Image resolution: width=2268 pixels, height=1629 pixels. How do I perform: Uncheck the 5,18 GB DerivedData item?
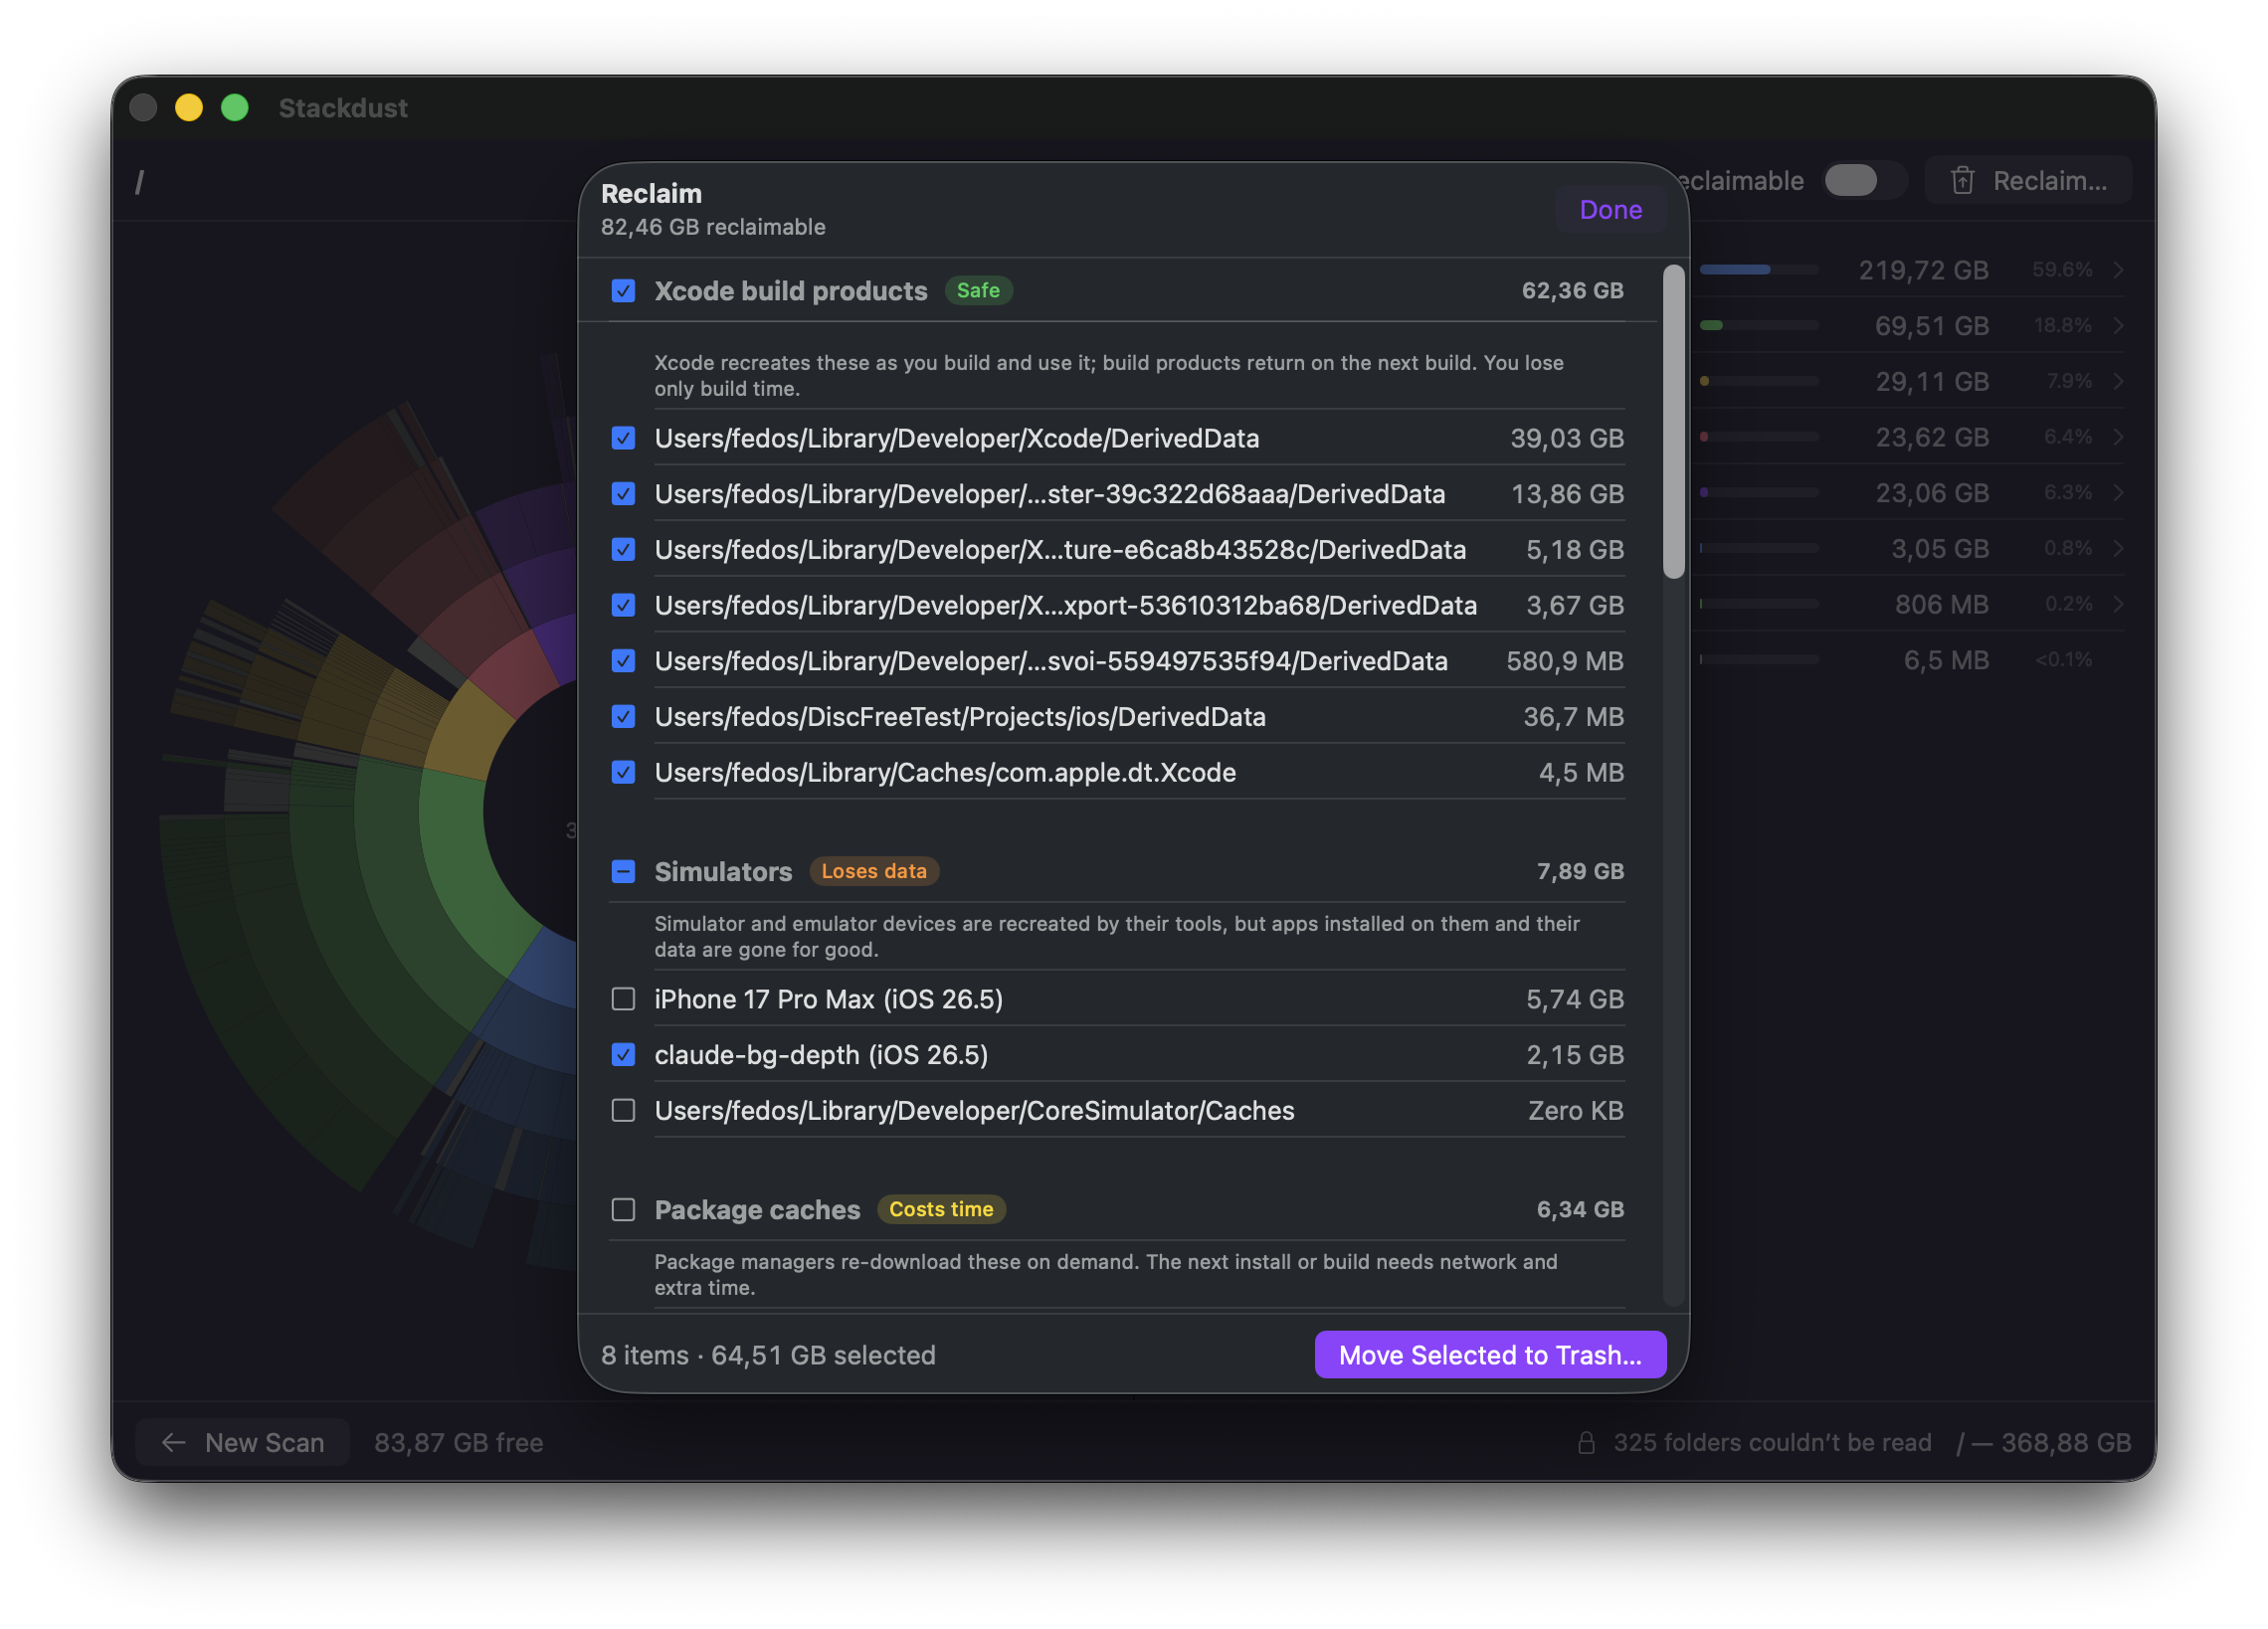pyautogui.click(x=623, y=550)
